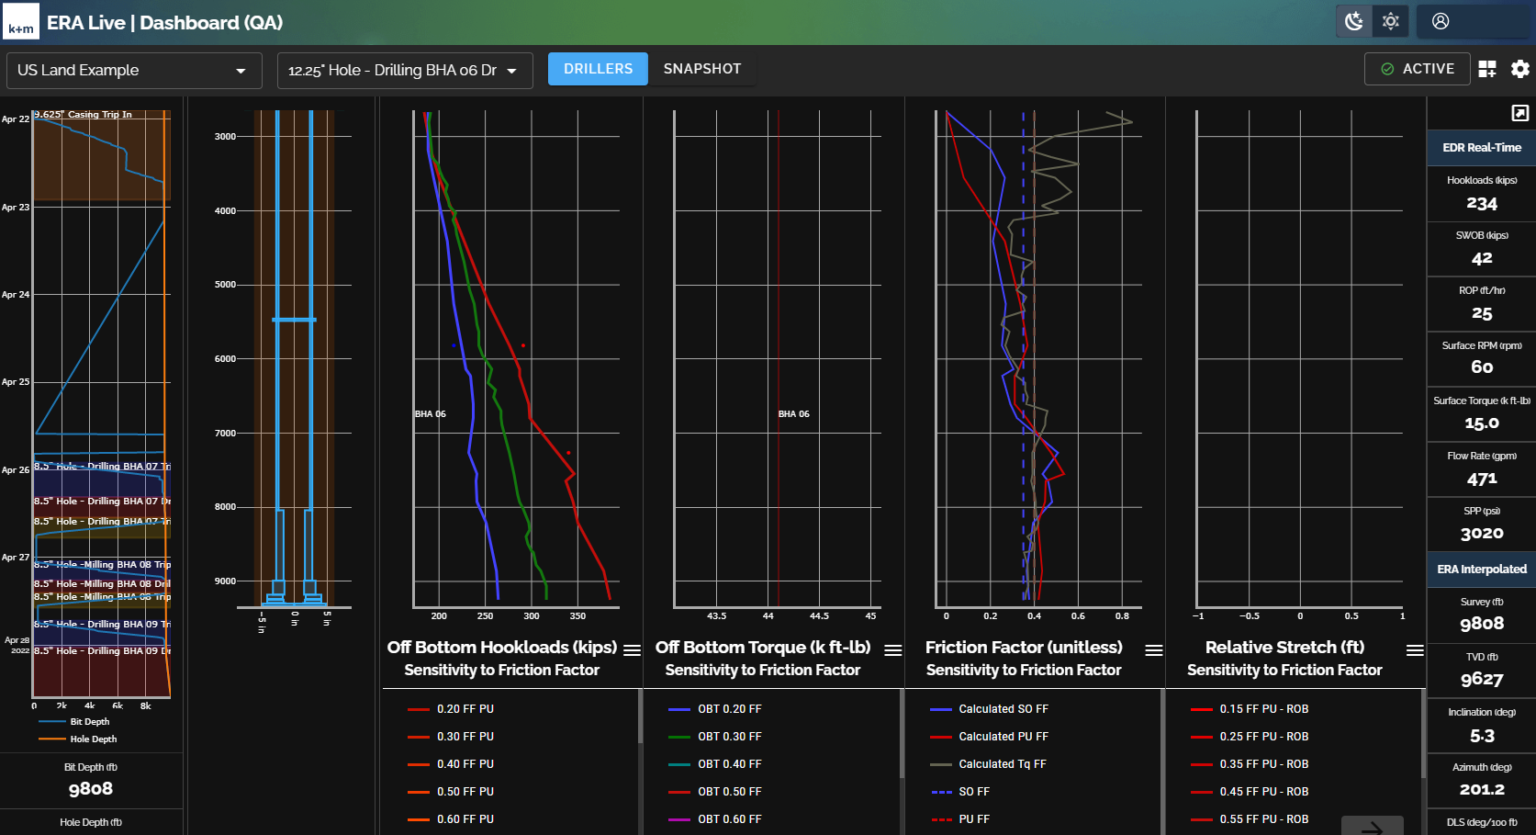This screenshot has height=835, width=1536.
Task: Open Off Bottom Torque chart options menu
Action: tap(893, 650)
